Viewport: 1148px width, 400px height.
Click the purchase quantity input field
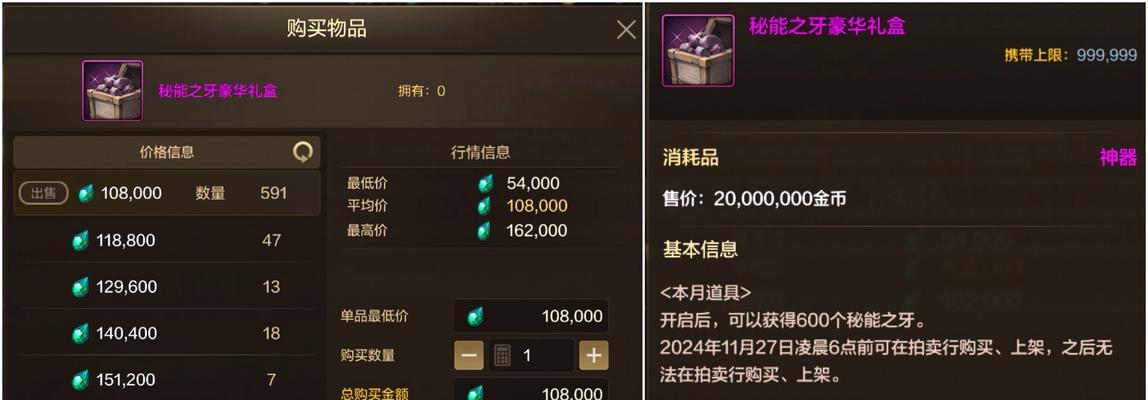tap(532, 356)
